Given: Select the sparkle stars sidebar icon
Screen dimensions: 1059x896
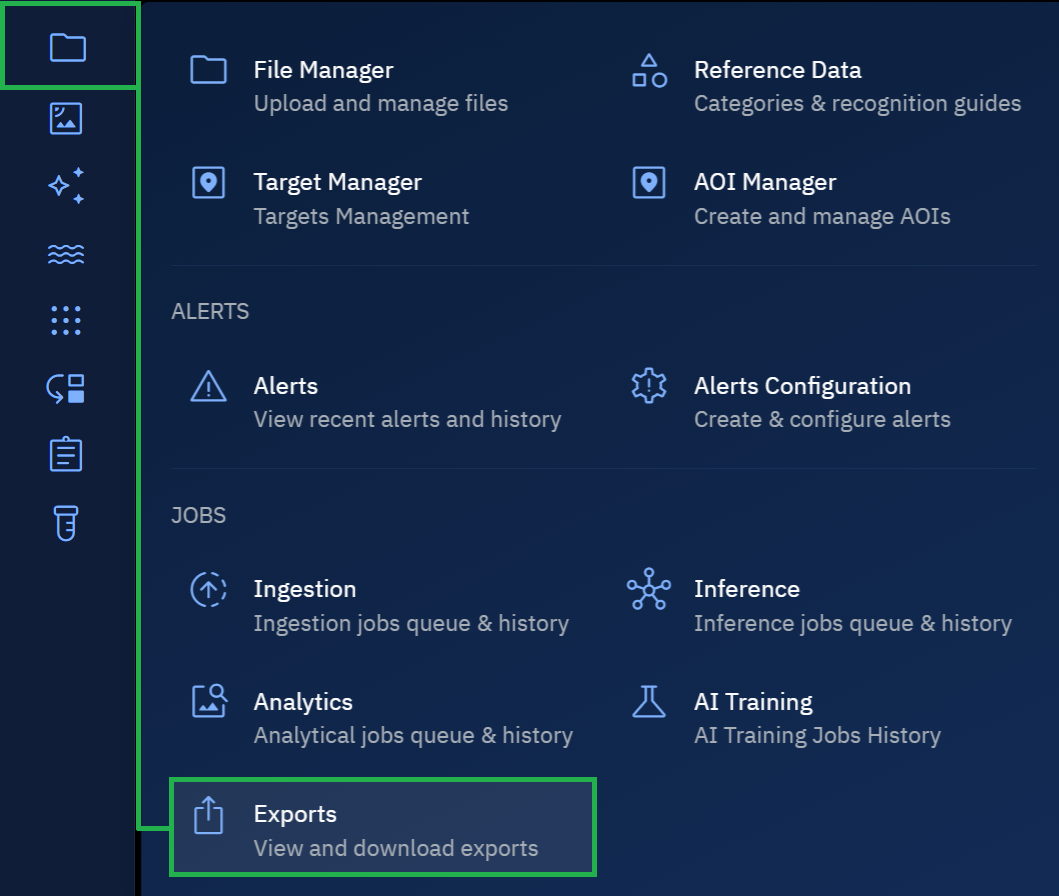Looking at the screenshot, I should 66,186.
